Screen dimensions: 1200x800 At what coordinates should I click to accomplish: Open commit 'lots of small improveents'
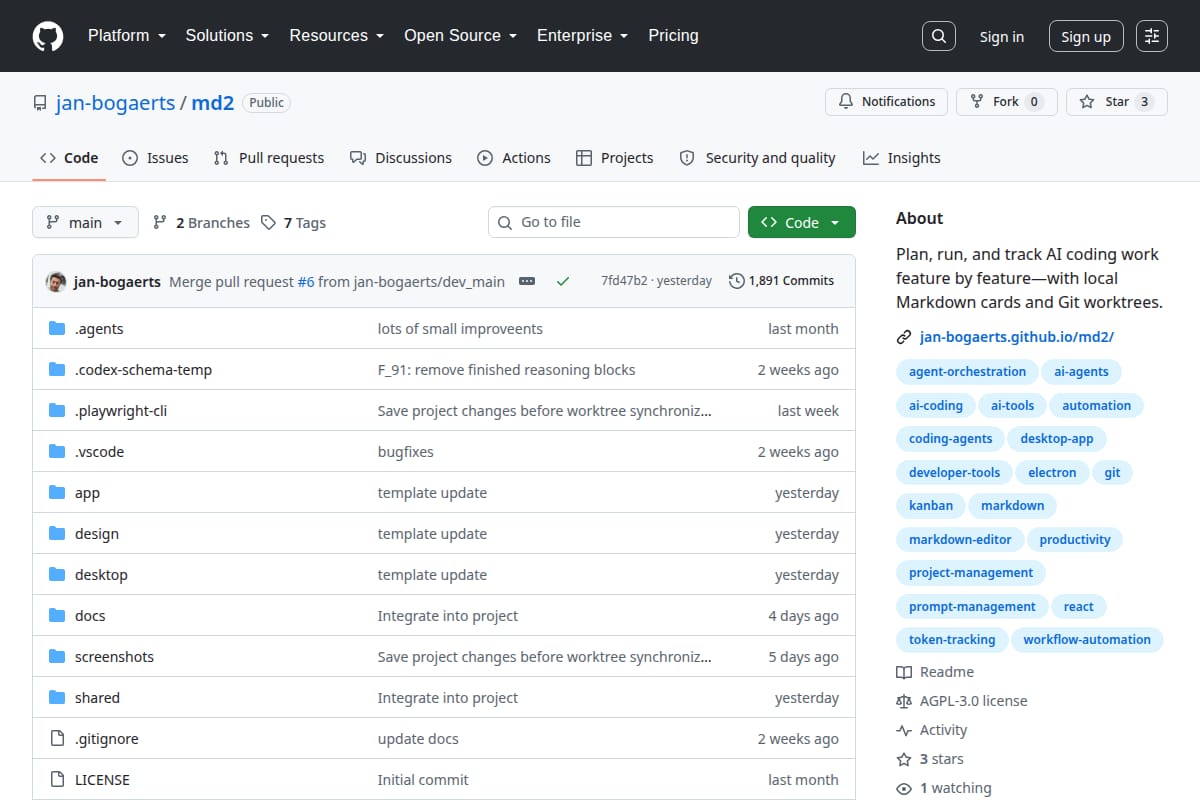[x=460, y=328]
